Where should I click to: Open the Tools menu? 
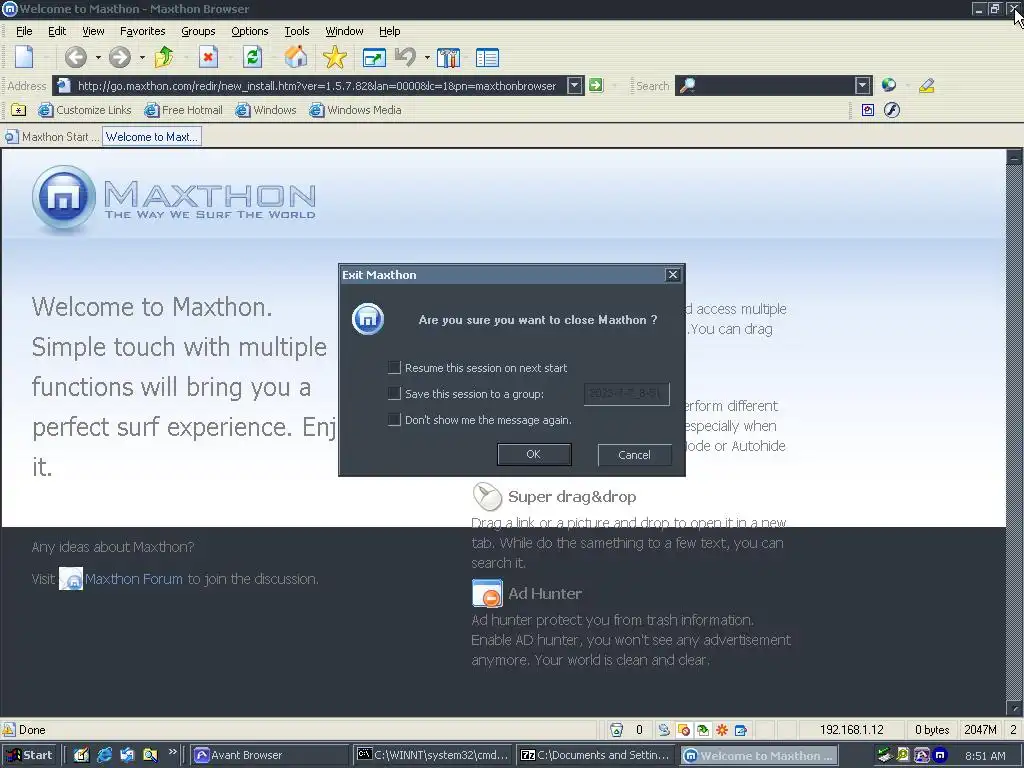tap(296, 31)
